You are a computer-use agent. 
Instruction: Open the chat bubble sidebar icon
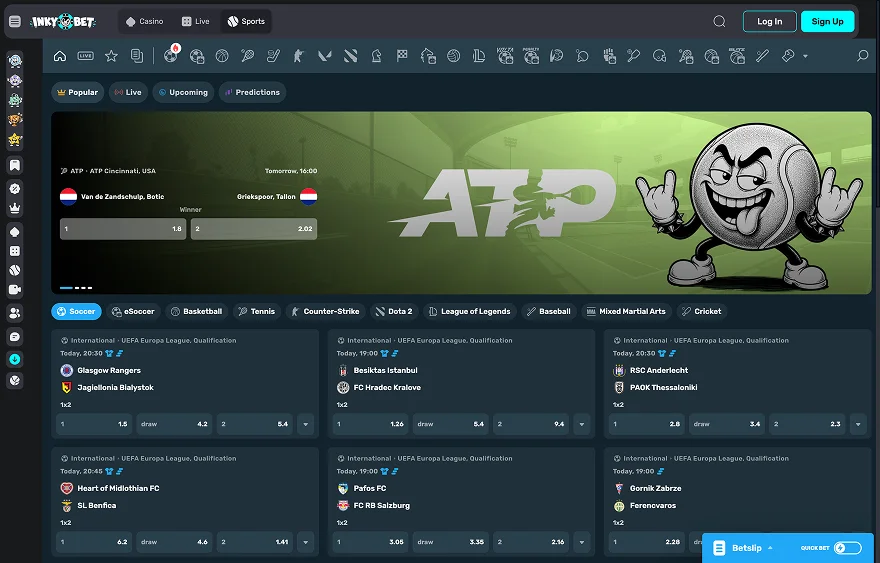click(x=15, y=337)
